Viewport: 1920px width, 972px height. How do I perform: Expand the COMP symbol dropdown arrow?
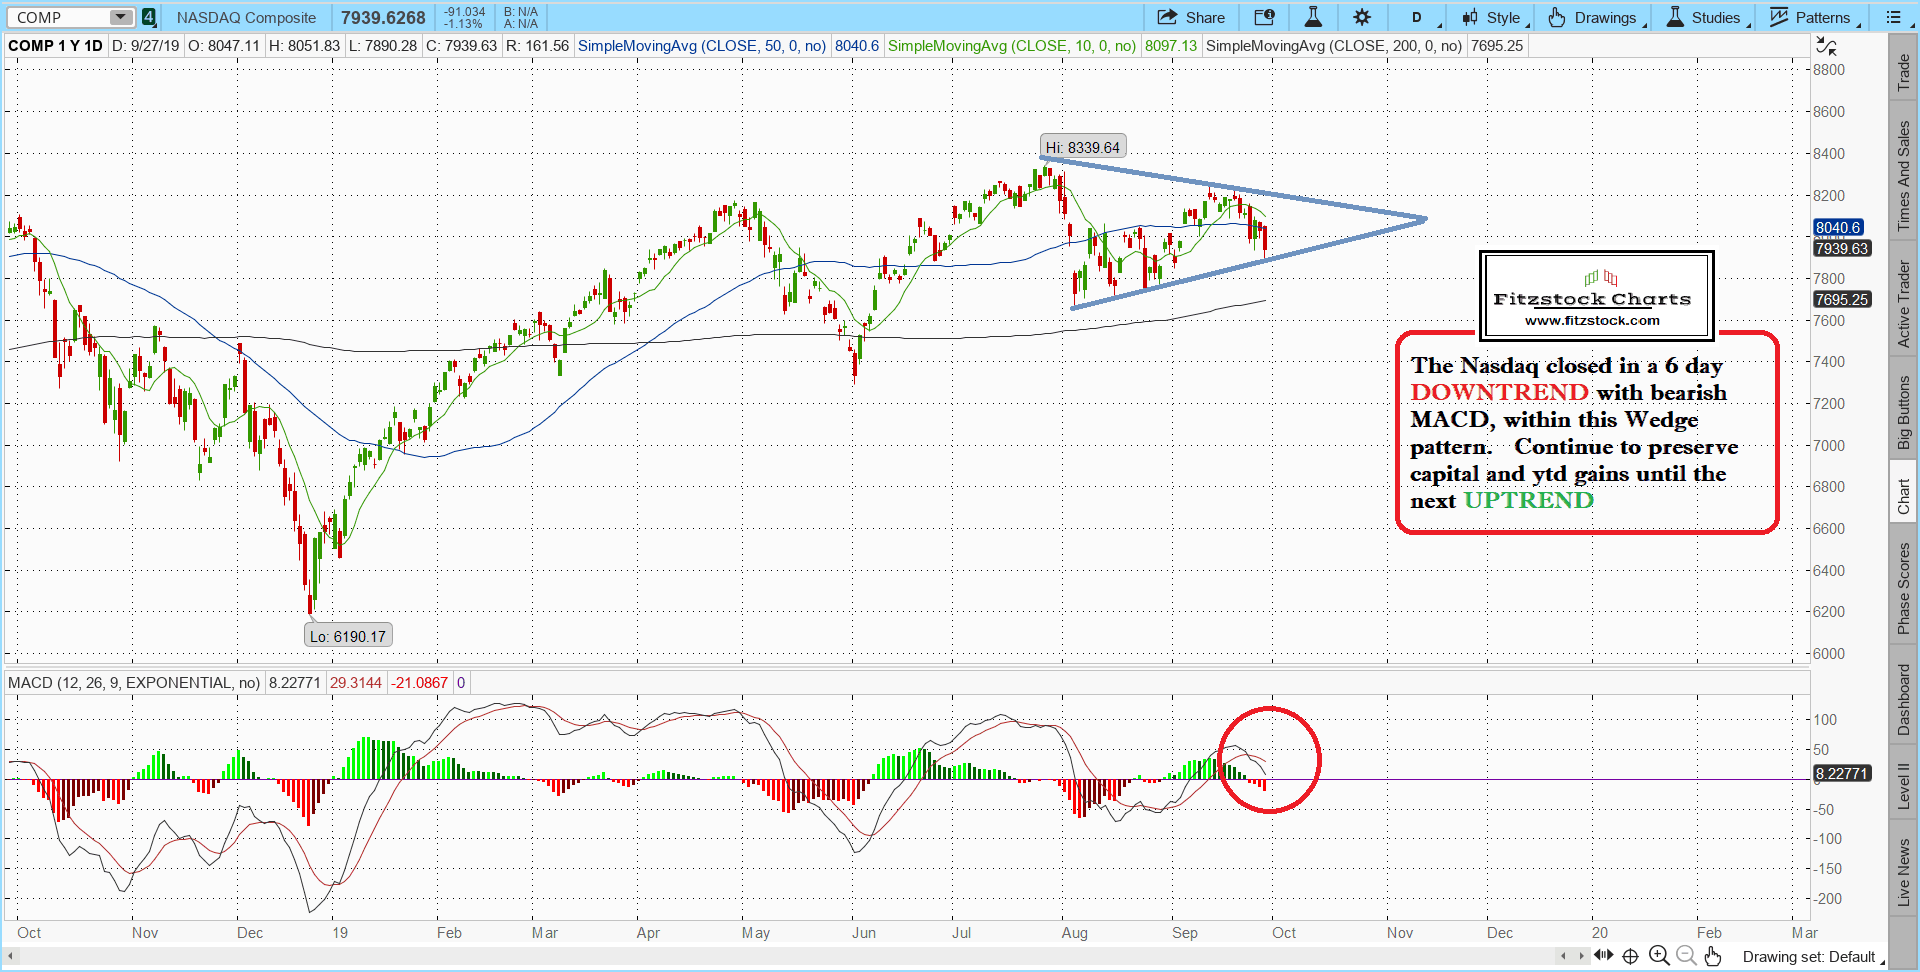click(x=120, y=17)
